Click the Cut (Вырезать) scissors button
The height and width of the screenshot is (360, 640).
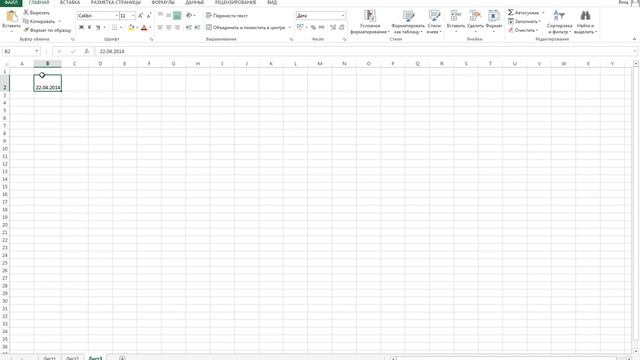36,13
